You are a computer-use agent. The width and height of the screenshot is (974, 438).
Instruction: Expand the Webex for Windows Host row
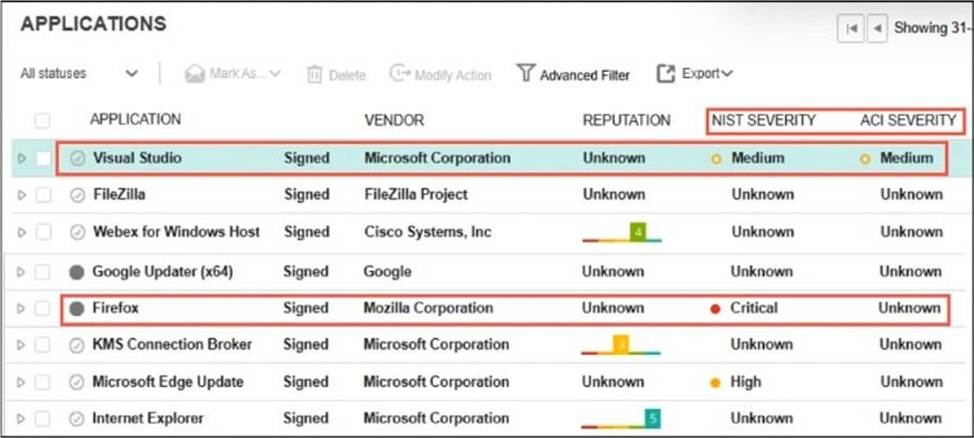[x=22, y=233]
